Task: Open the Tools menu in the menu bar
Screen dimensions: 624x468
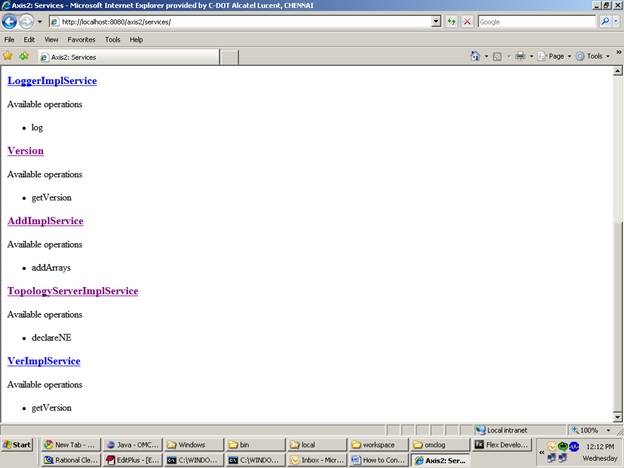Action: pos(112,39)
